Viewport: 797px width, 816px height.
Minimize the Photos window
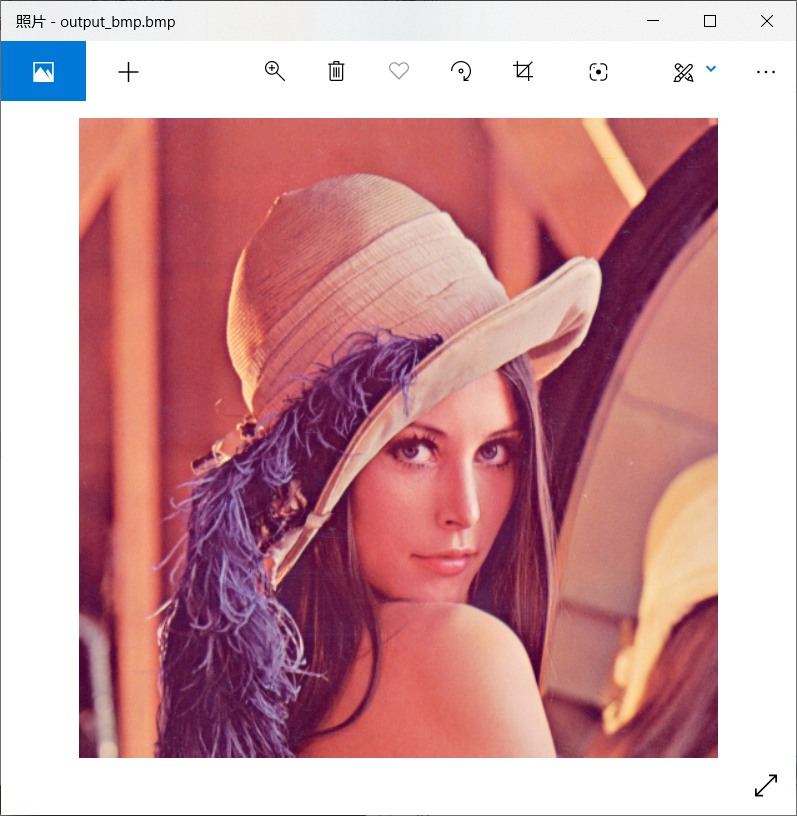653,21
